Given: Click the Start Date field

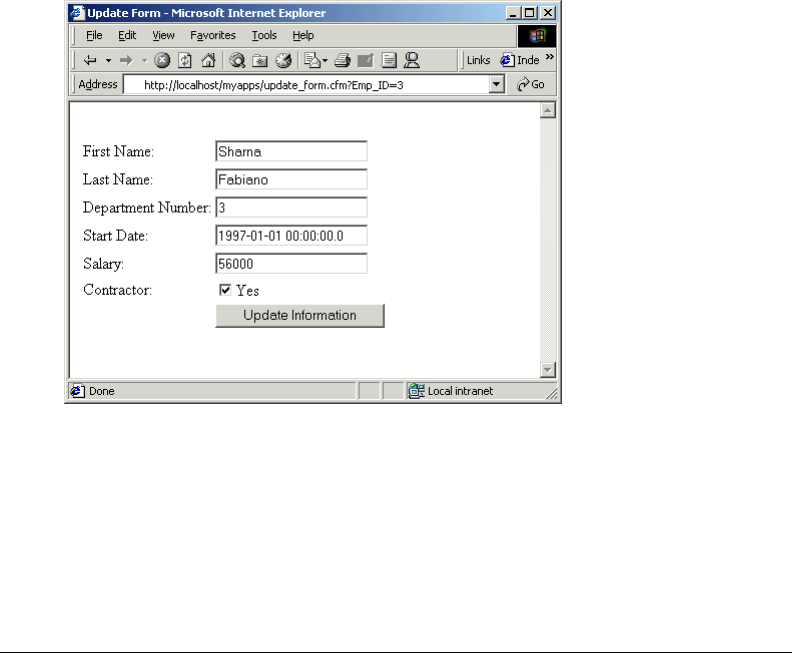Looking at the screenshot, I should 291,236.
